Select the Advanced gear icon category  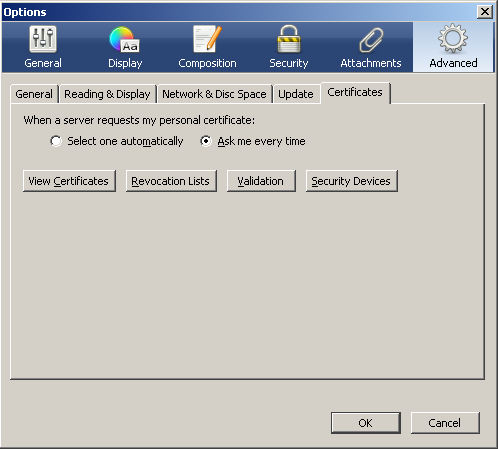click(x=453, y=47)
